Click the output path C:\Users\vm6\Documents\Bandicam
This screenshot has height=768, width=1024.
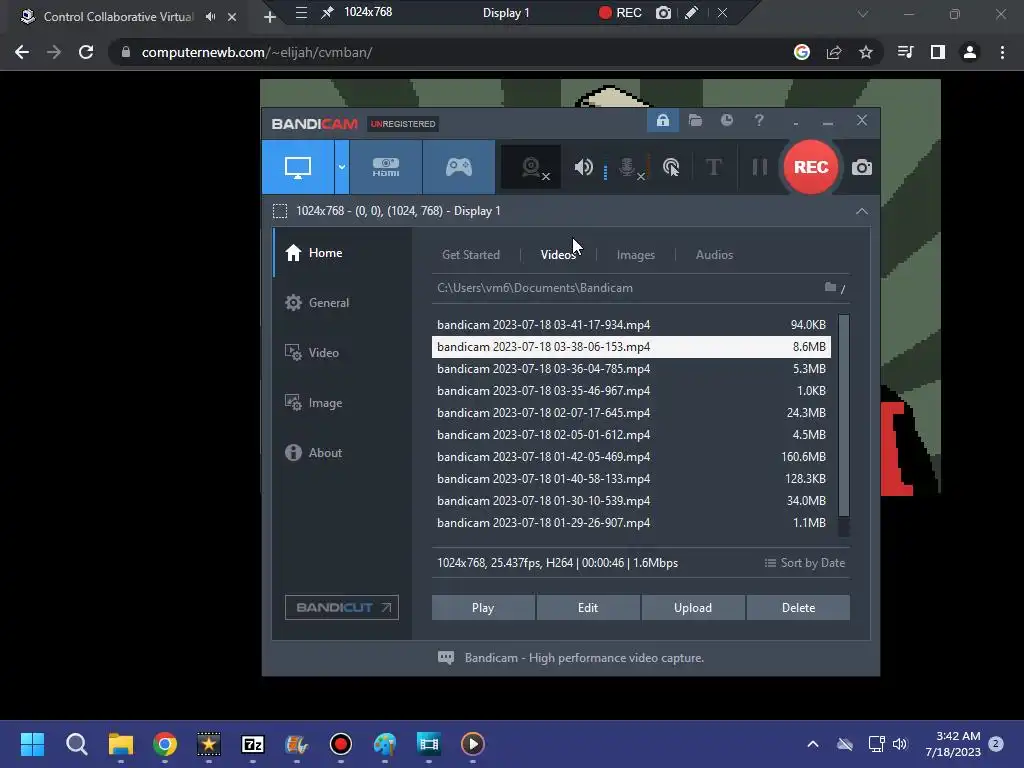[535, 288]
